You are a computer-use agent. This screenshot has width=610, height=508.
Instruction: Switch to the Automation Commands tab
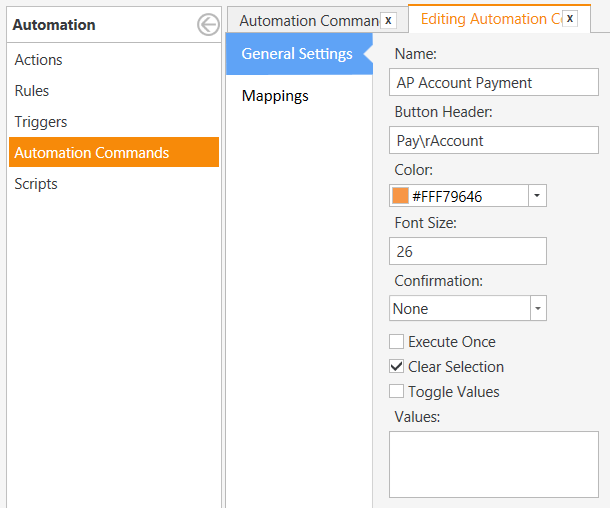(308, 20)
